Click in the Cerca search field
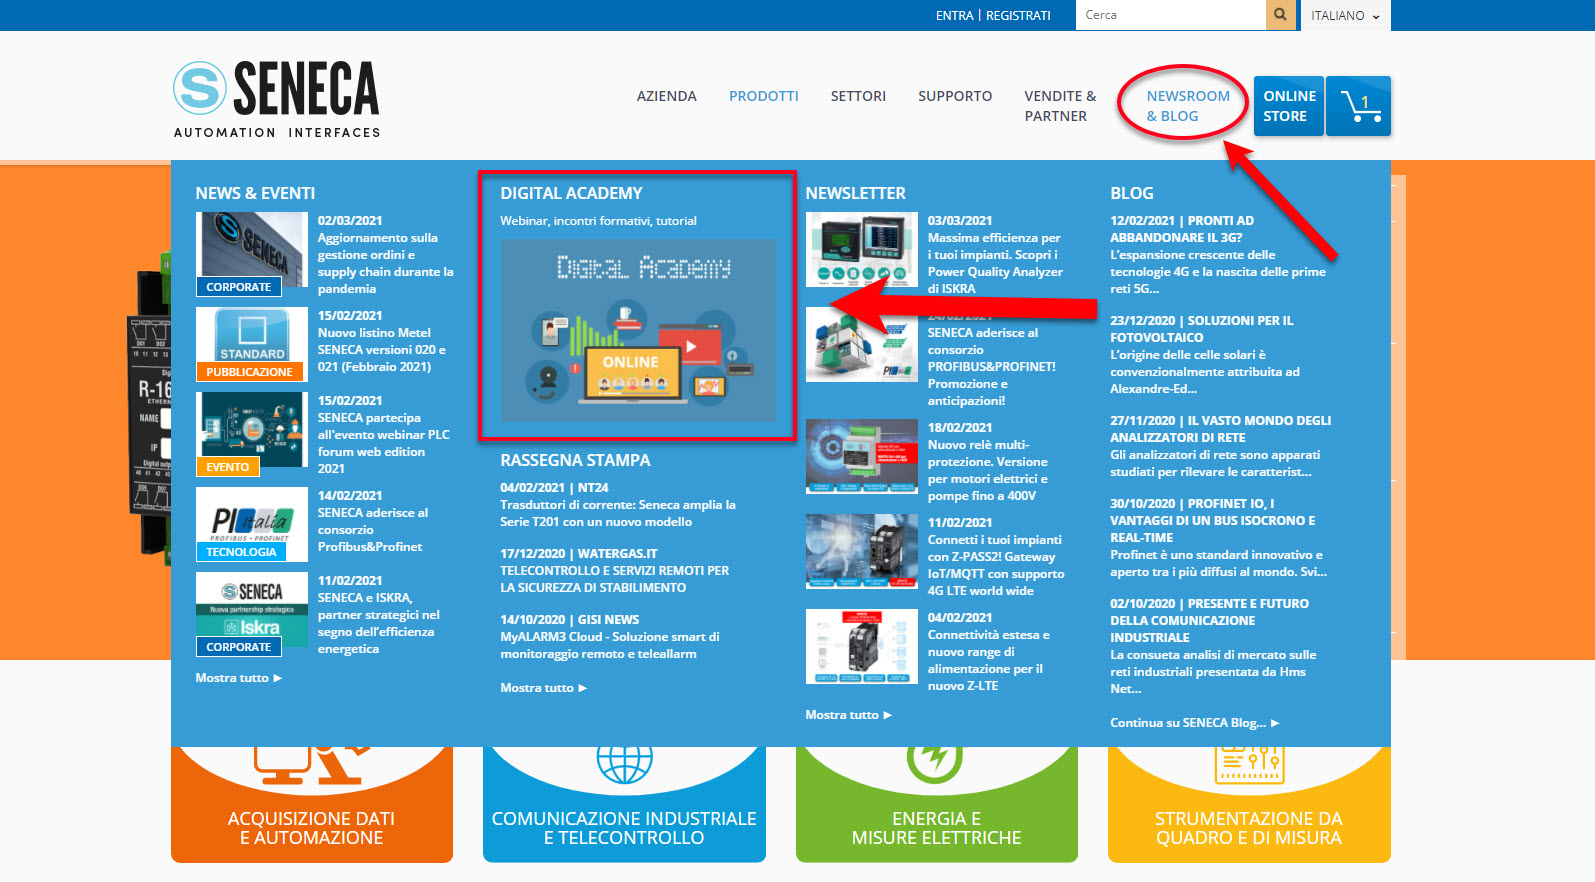The height and width of the screenshot is (882, 1595). [1170, 15]
